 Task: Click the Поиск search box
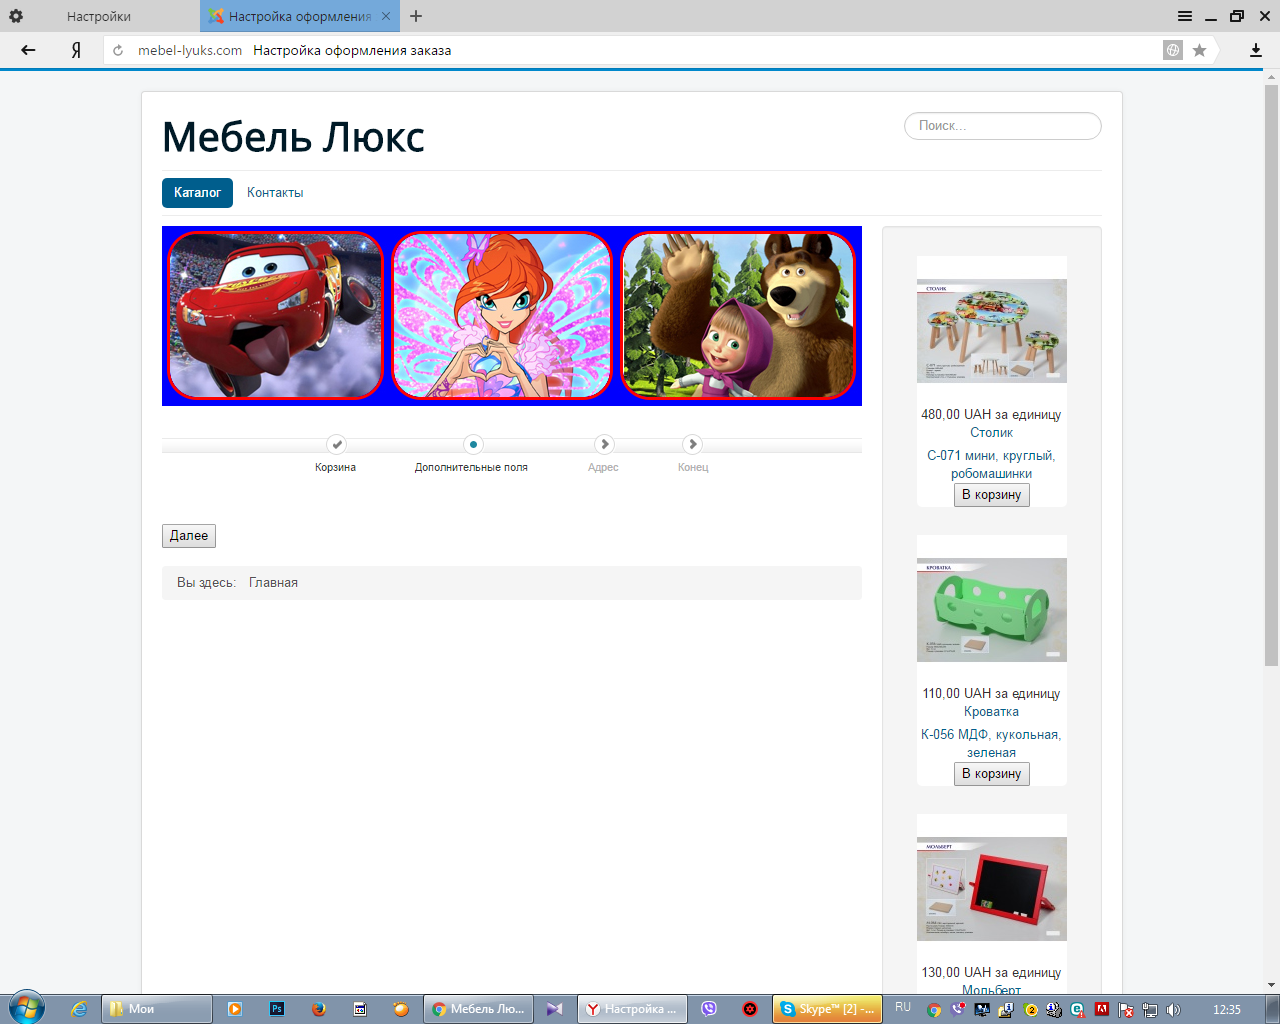(x=1003, y=126)
